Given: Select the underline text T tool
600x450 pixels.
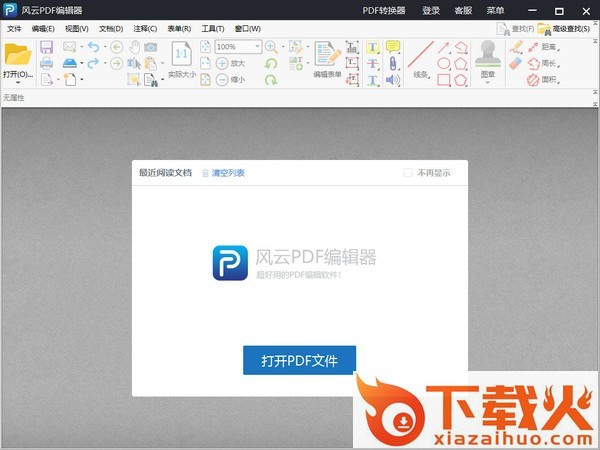Looking at the screenshot, I should pyautogui.click(x=373, y=80).
